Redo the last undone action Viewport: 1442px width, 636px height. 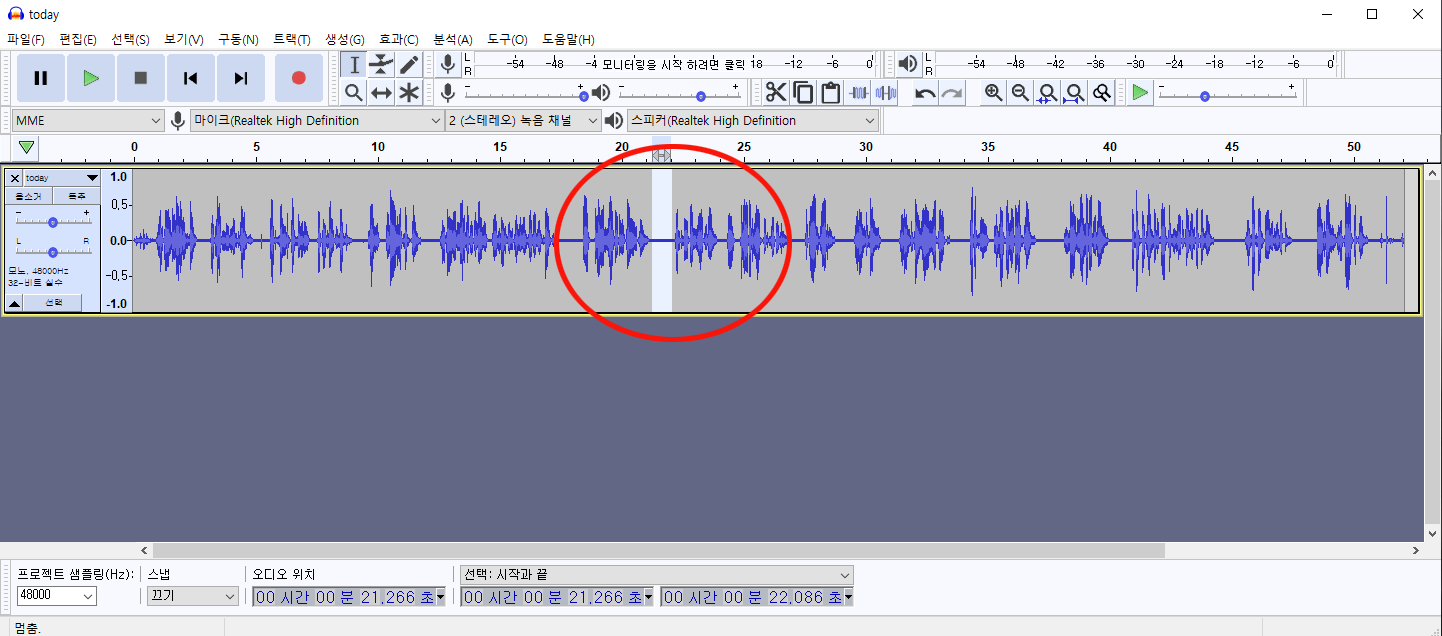coord(952,93)
